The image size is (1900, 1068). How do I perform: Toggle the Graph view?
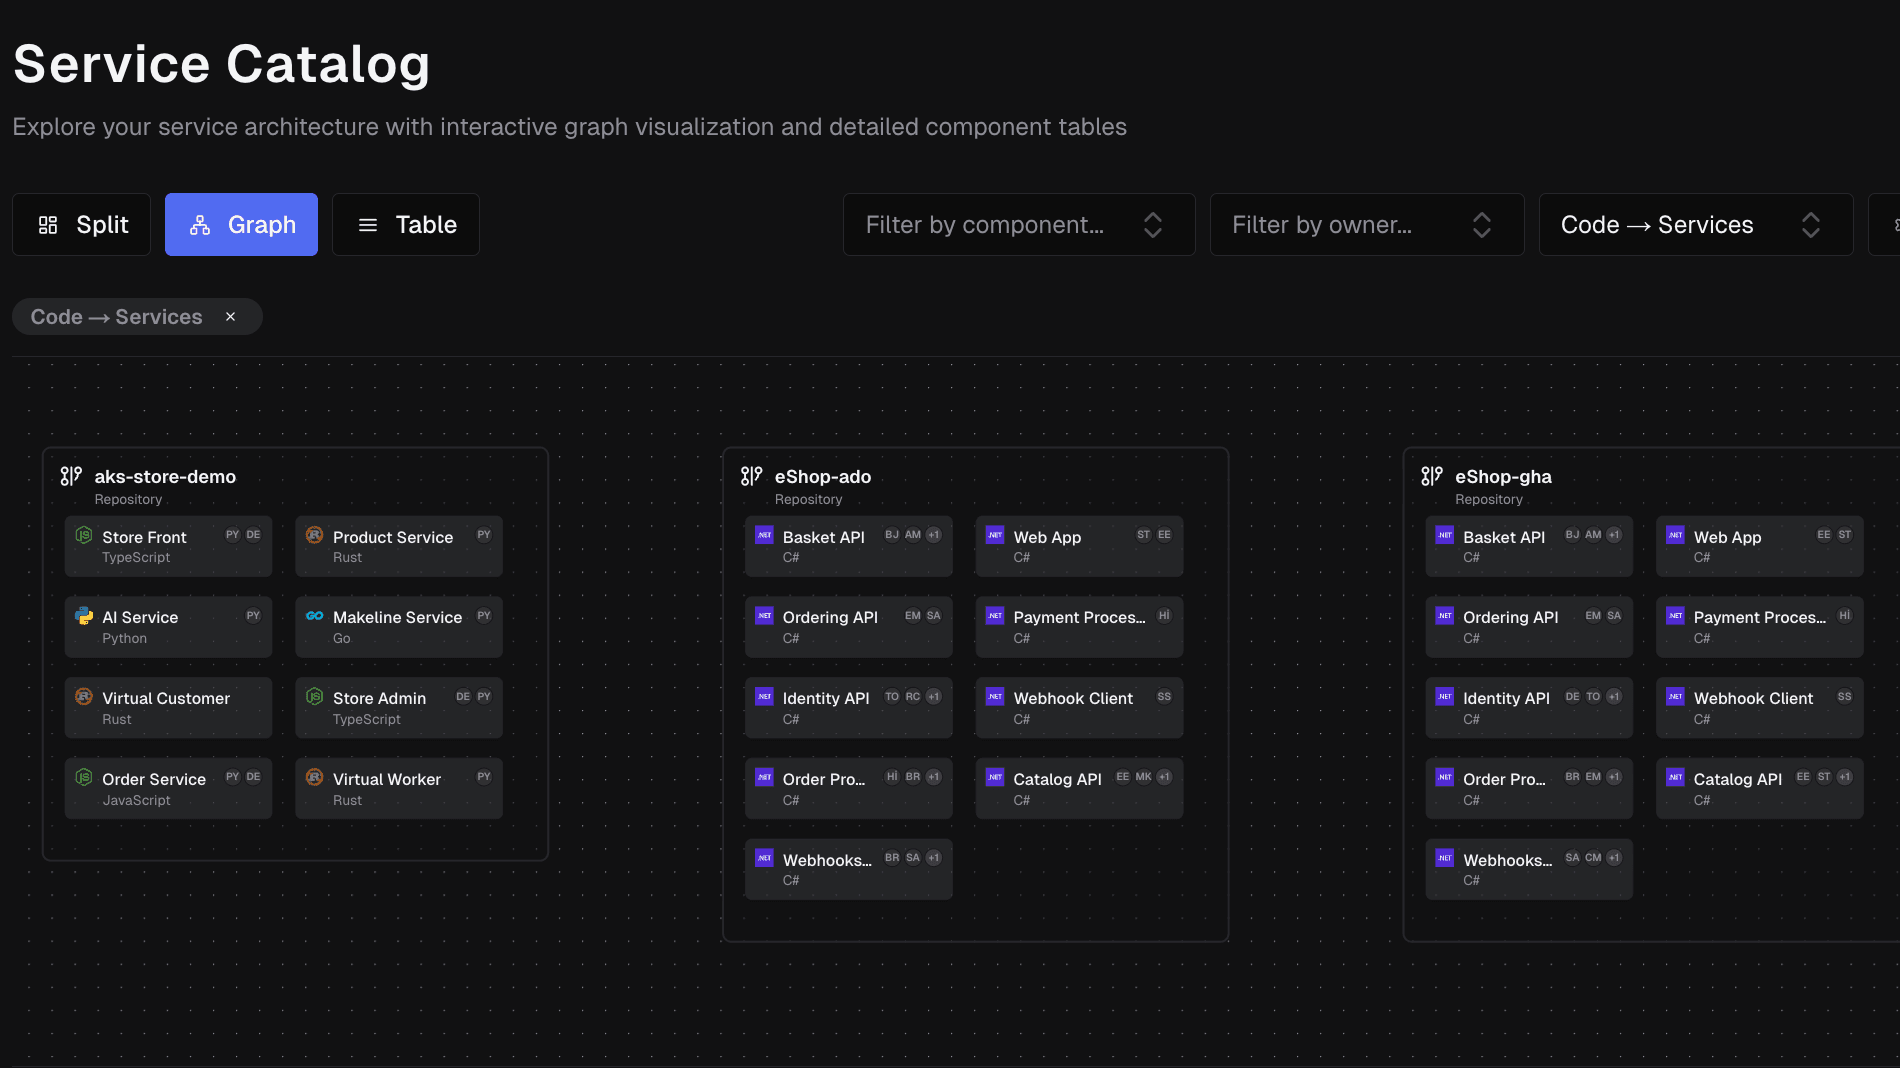click(241, 224)
